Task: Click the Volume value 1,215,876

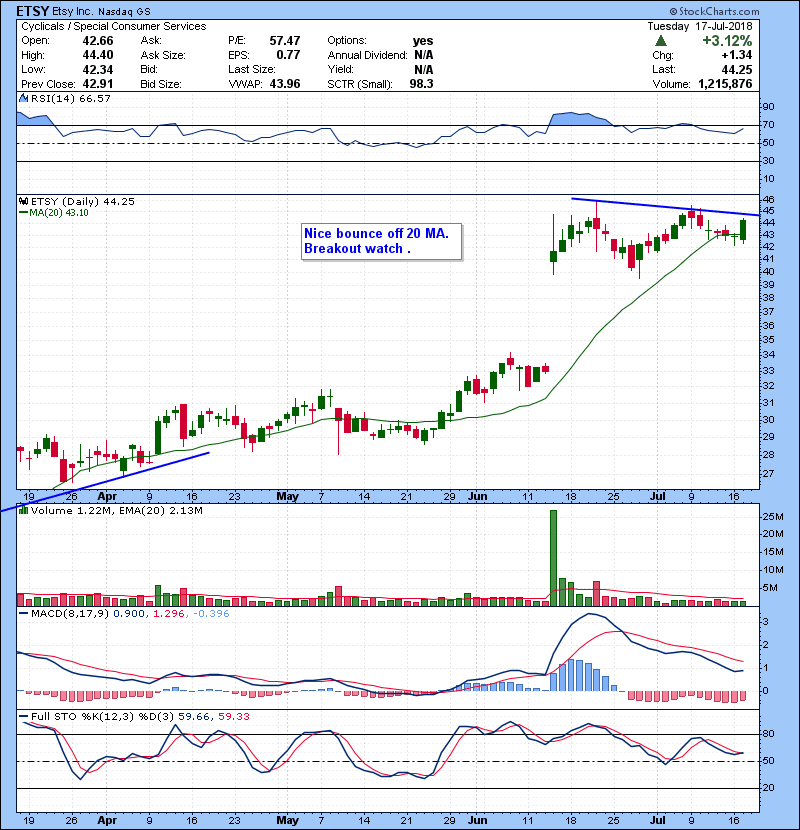Action: click(725, 84)
